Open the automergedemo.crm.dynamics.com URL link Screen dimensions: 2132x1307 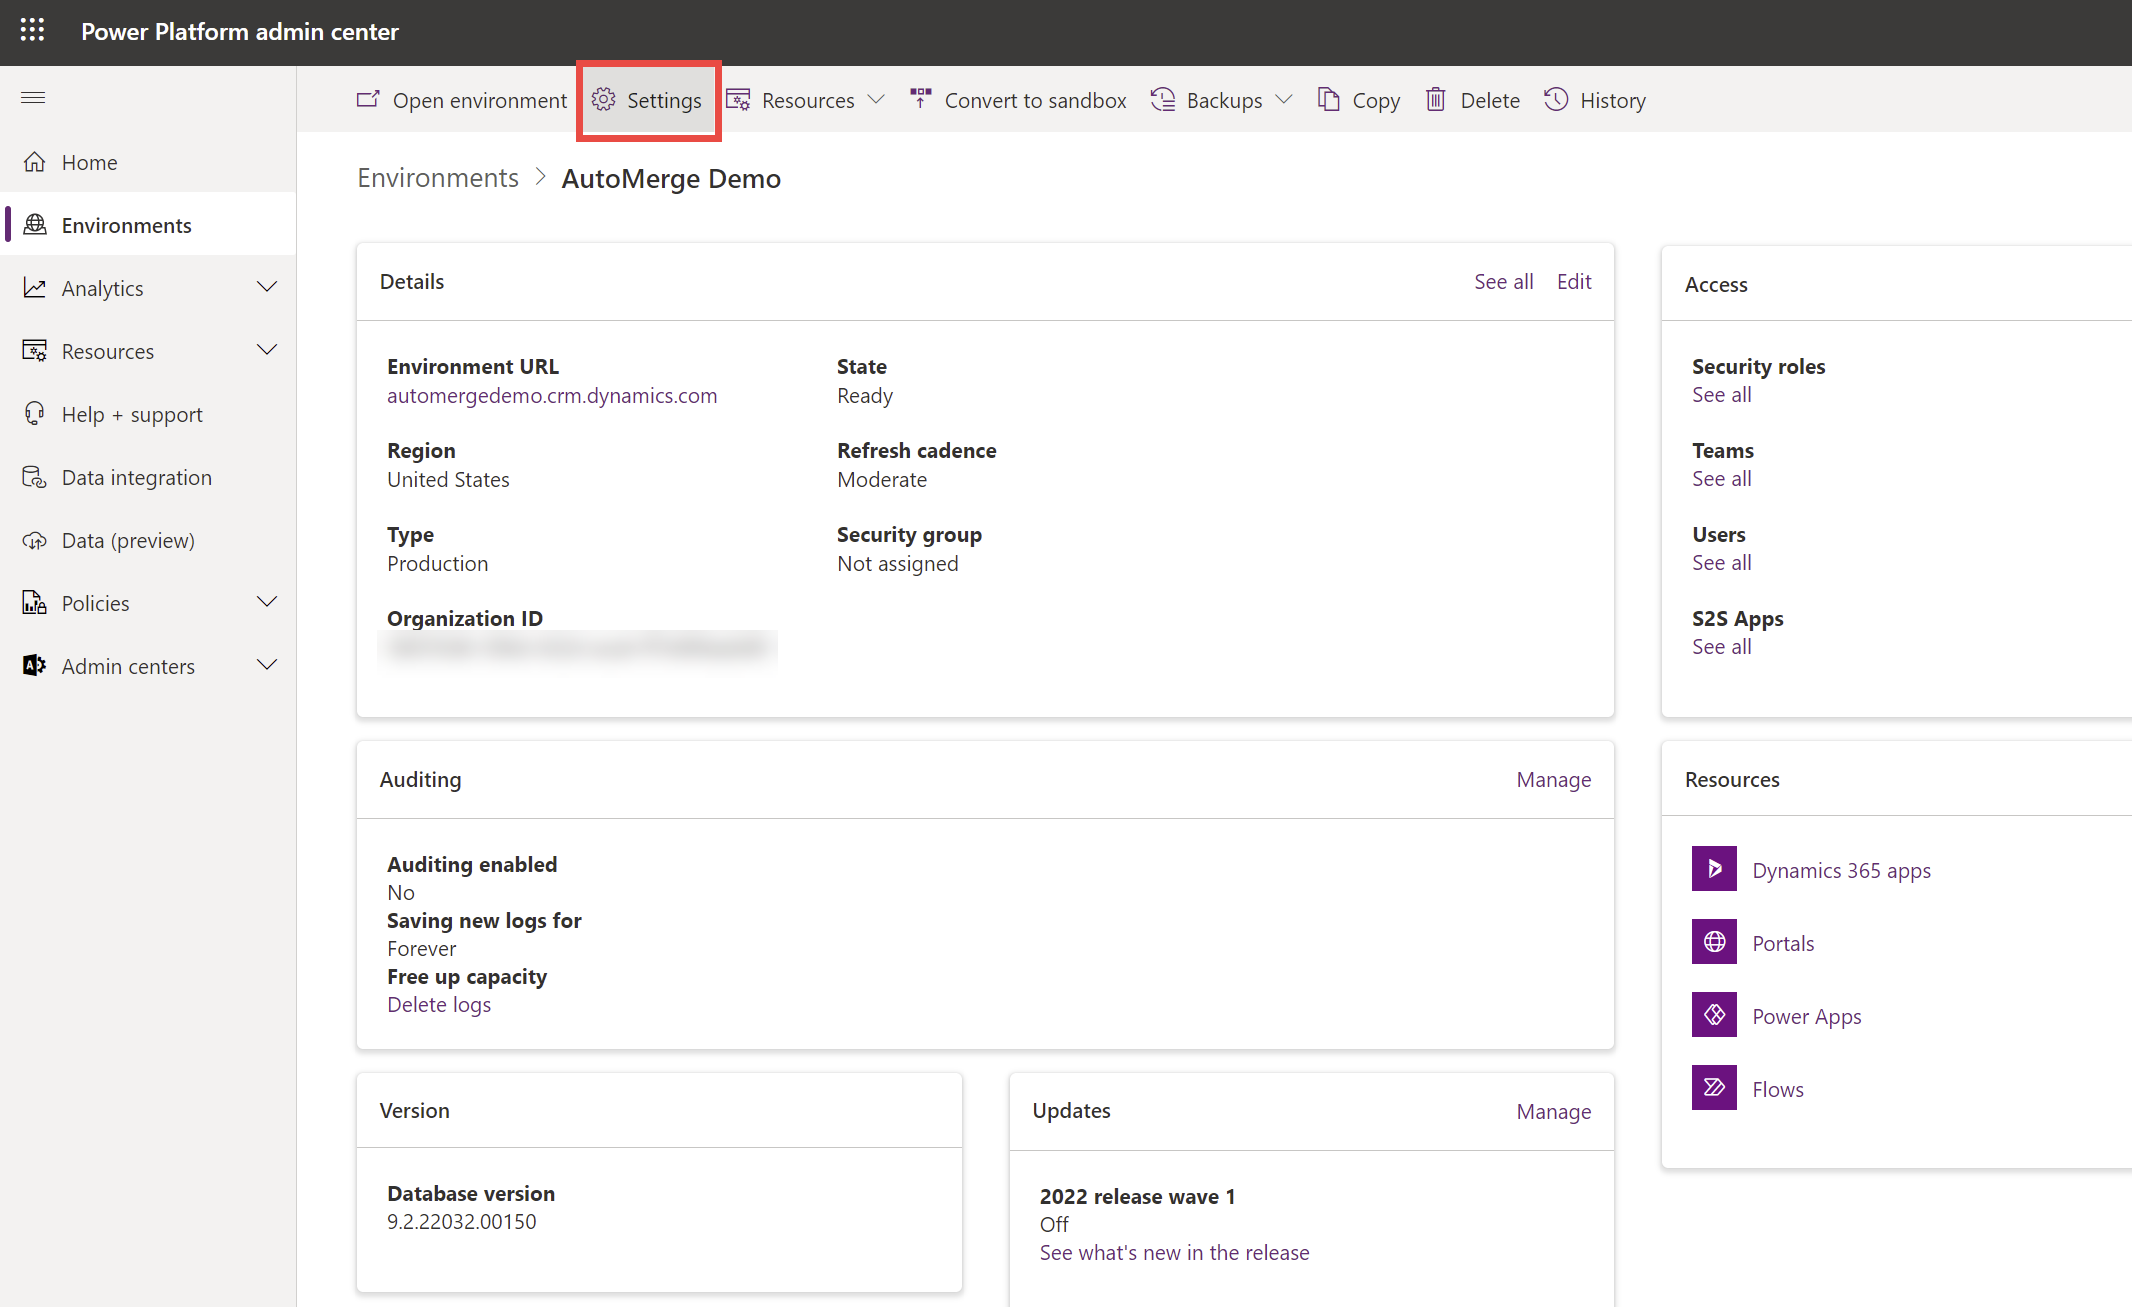pos(552,395)
